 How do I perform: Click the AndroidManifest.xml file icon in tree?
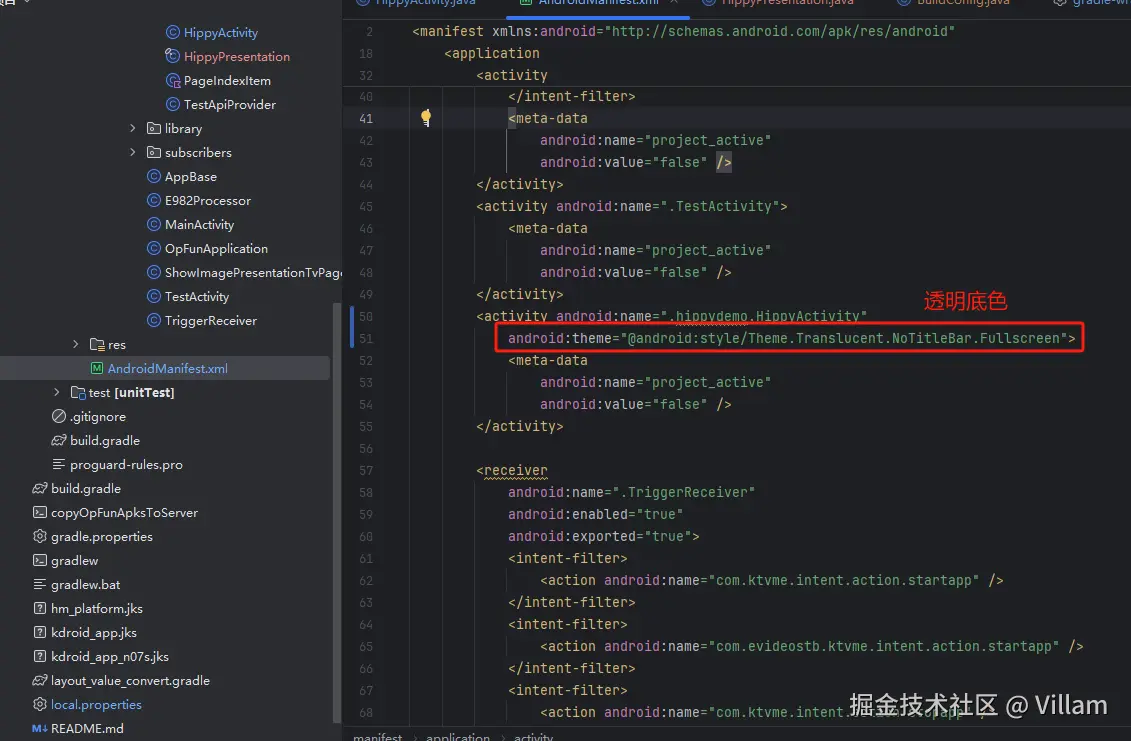coord(97,368)
